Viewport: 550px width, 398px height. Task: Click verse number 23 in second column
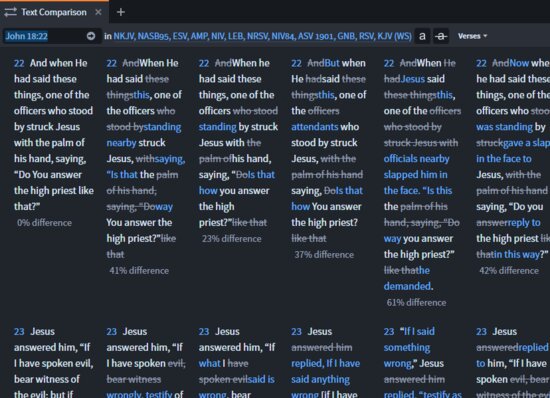click(x=112, y=332)
